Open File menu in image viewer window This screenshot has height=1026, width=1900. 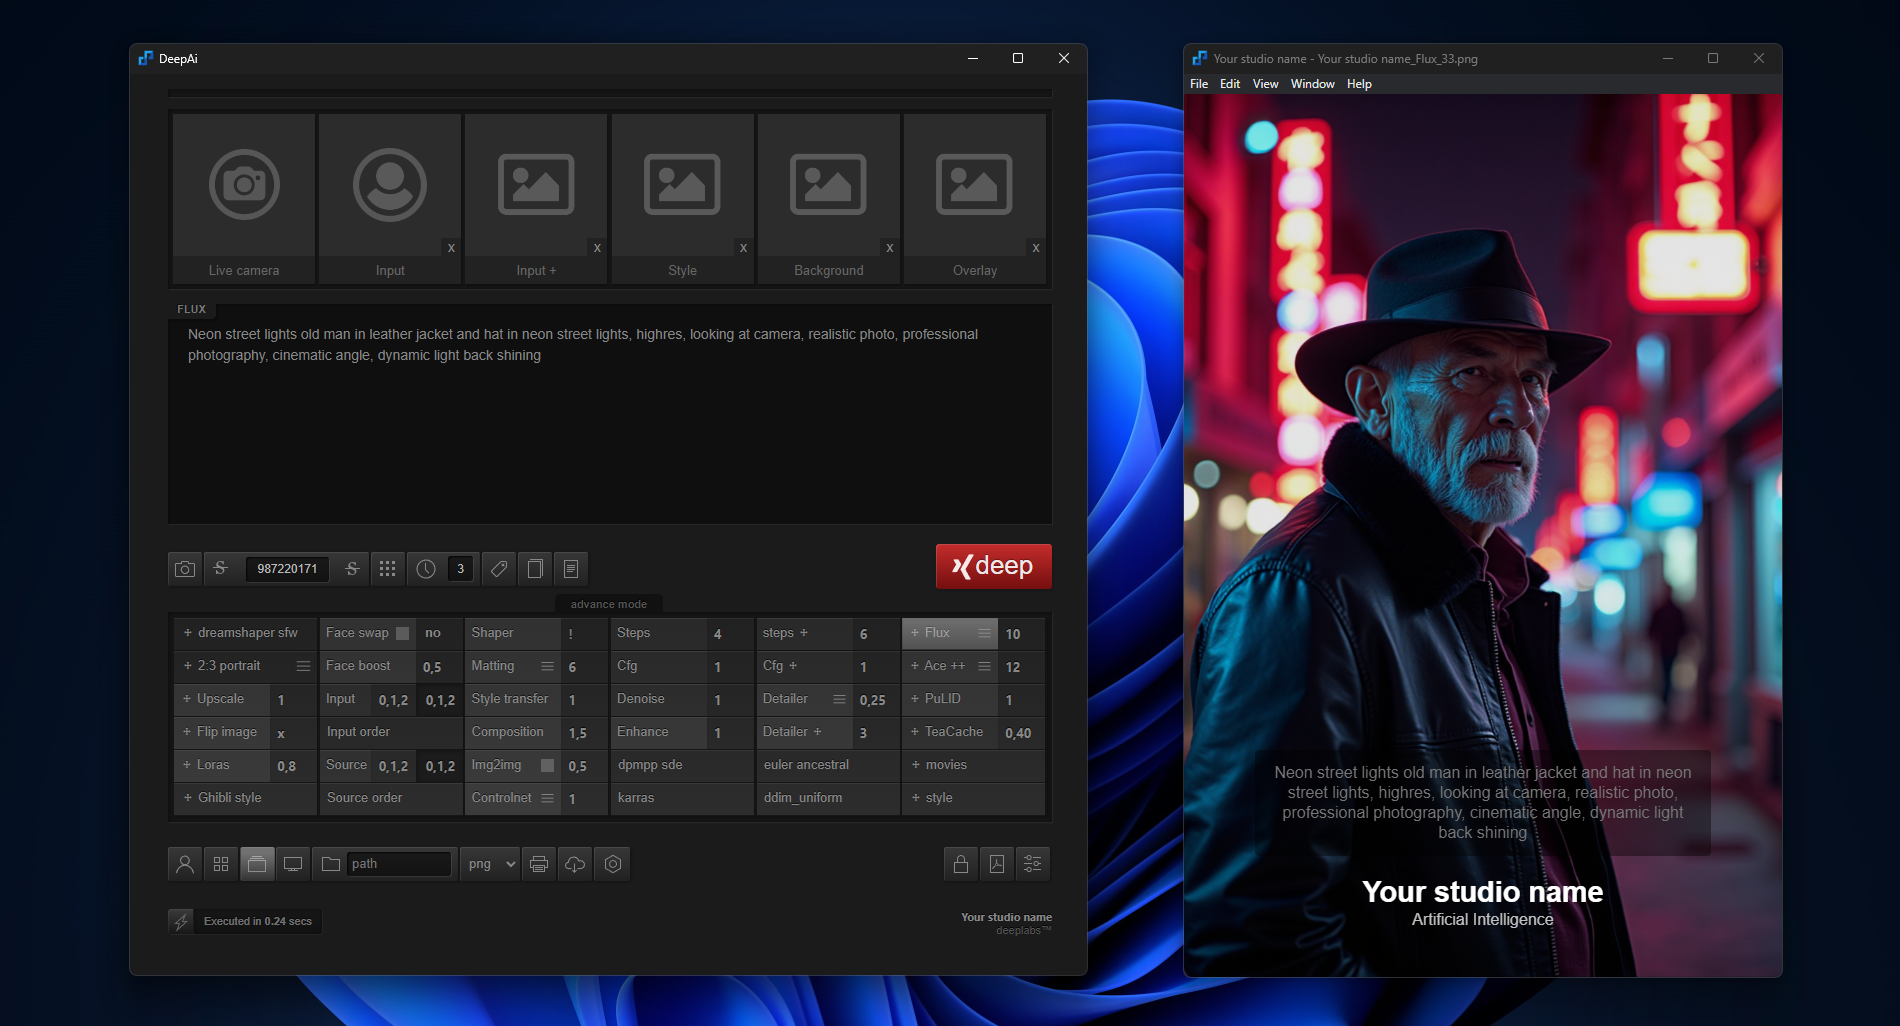point(1199,84)
